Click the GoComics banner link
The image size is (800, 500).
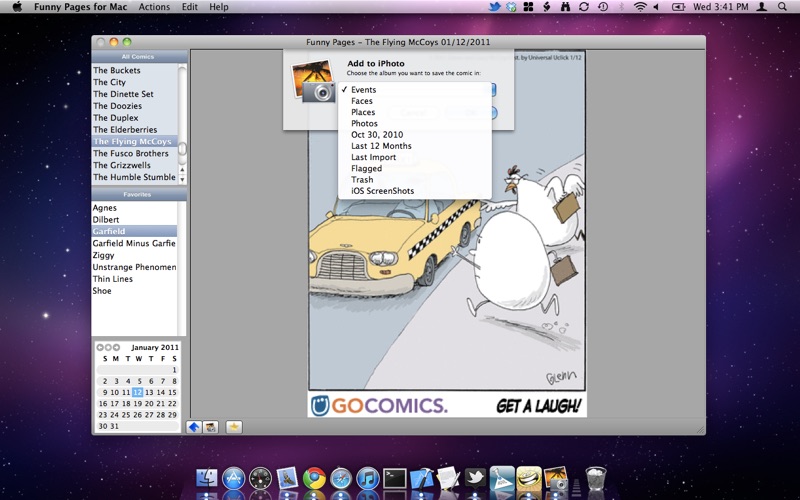click(x=447, y=406)
